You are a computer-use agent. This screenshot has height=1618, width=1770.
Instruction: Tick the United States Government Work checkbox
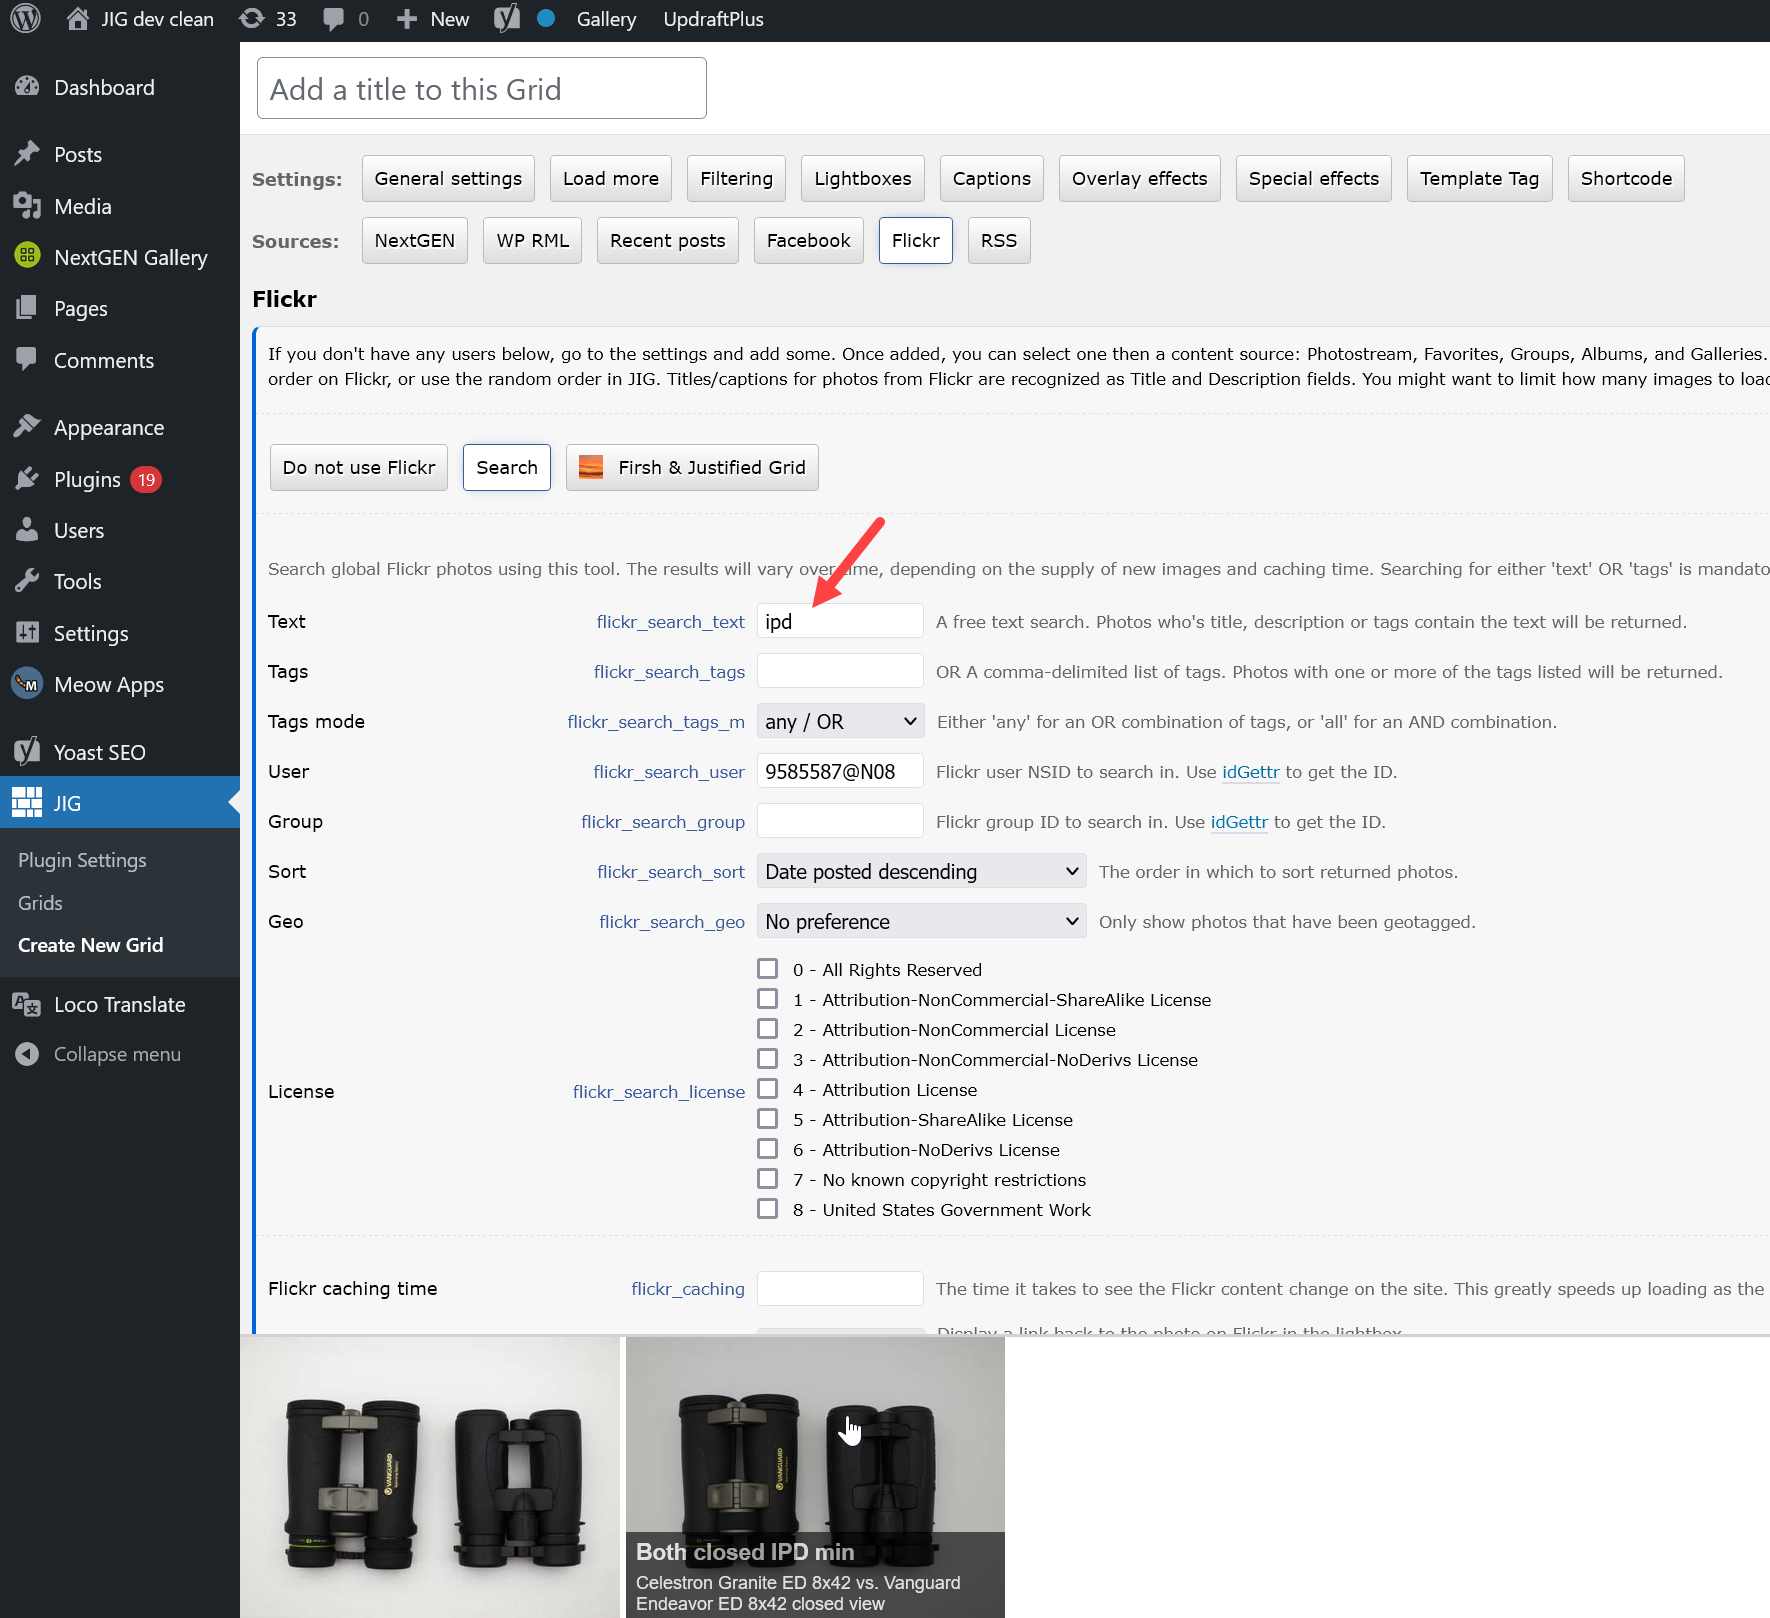pos(767,1209)
